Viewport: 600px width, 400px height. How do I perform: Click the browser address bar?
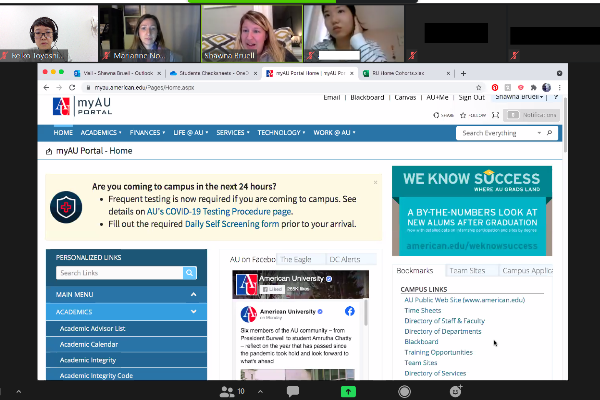[281, 87]
